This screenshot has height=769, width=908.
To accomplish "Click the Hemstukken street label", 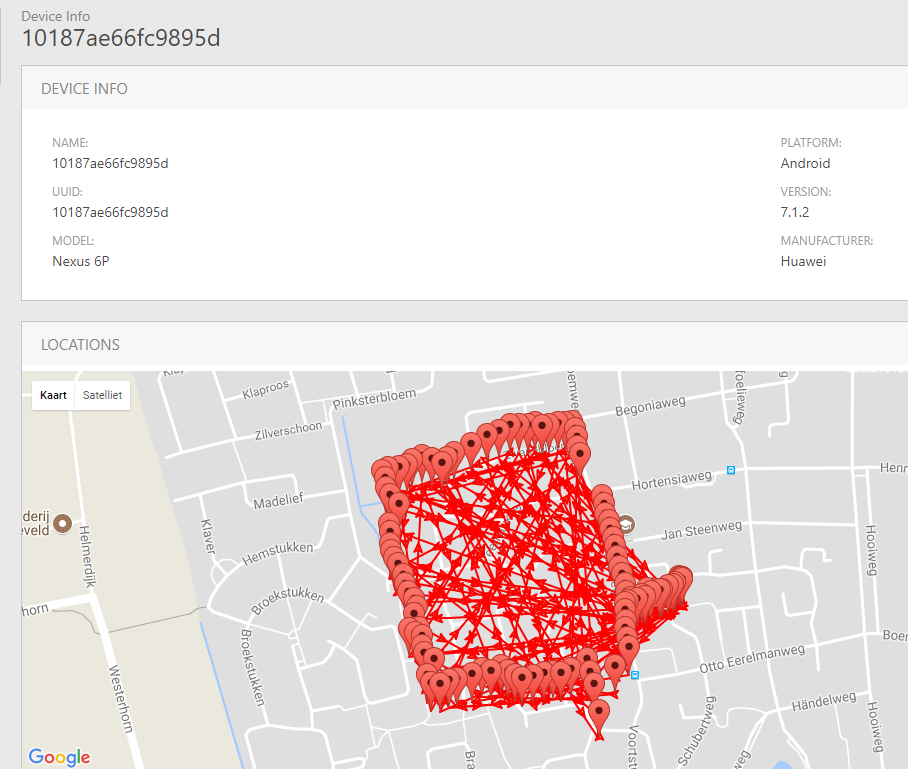I will coord(277,553).
